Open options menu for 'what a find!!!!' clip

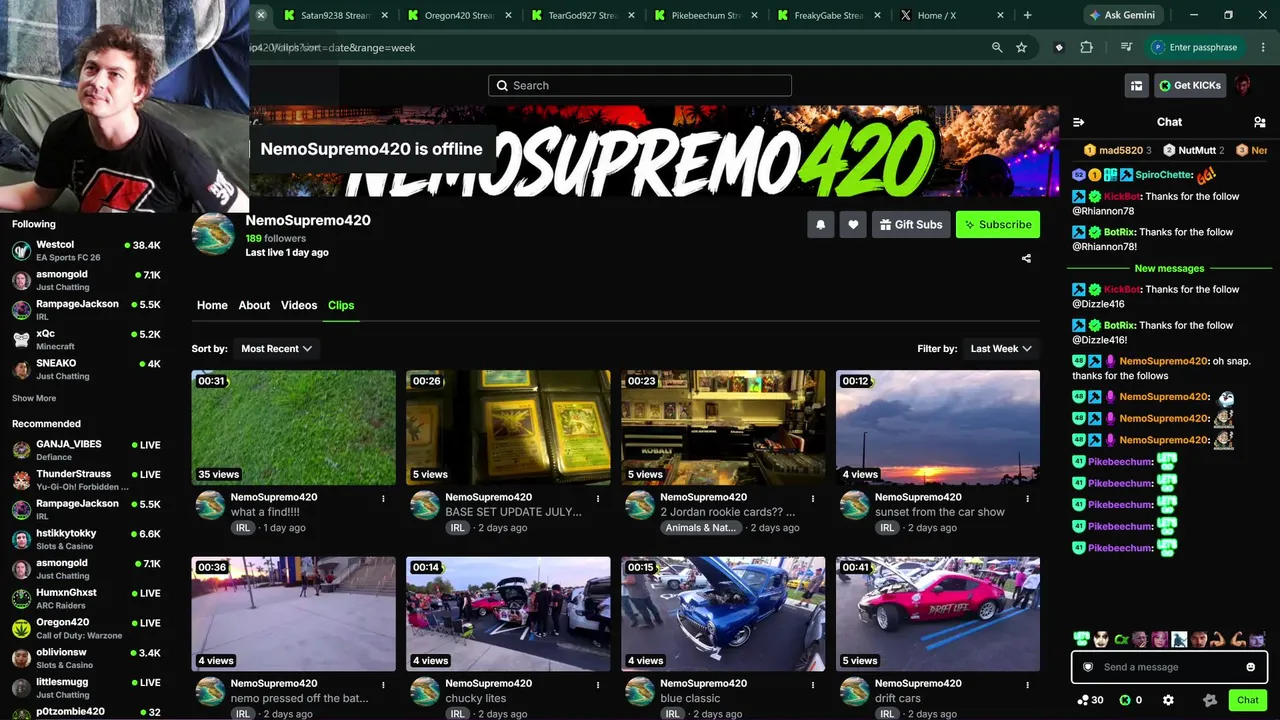[x=383, y=498]
